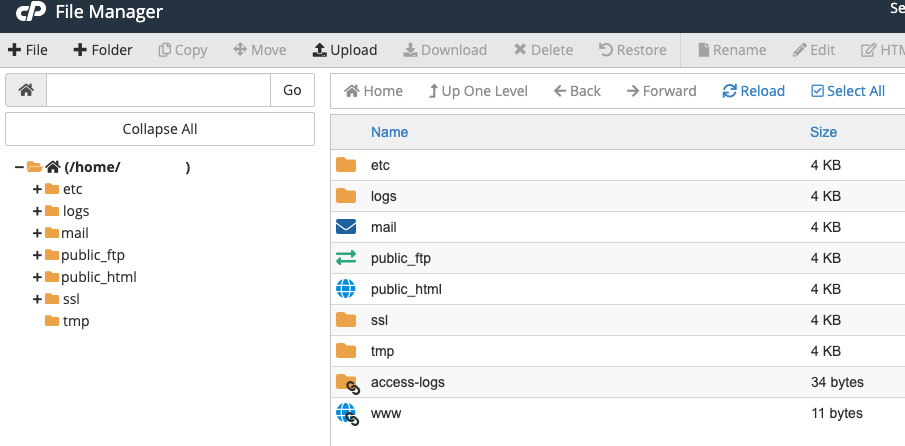Click Upload in the toolbar
The width and height of the screenshot is (905, 446).
pyautogui.click(x=344, y=50)
